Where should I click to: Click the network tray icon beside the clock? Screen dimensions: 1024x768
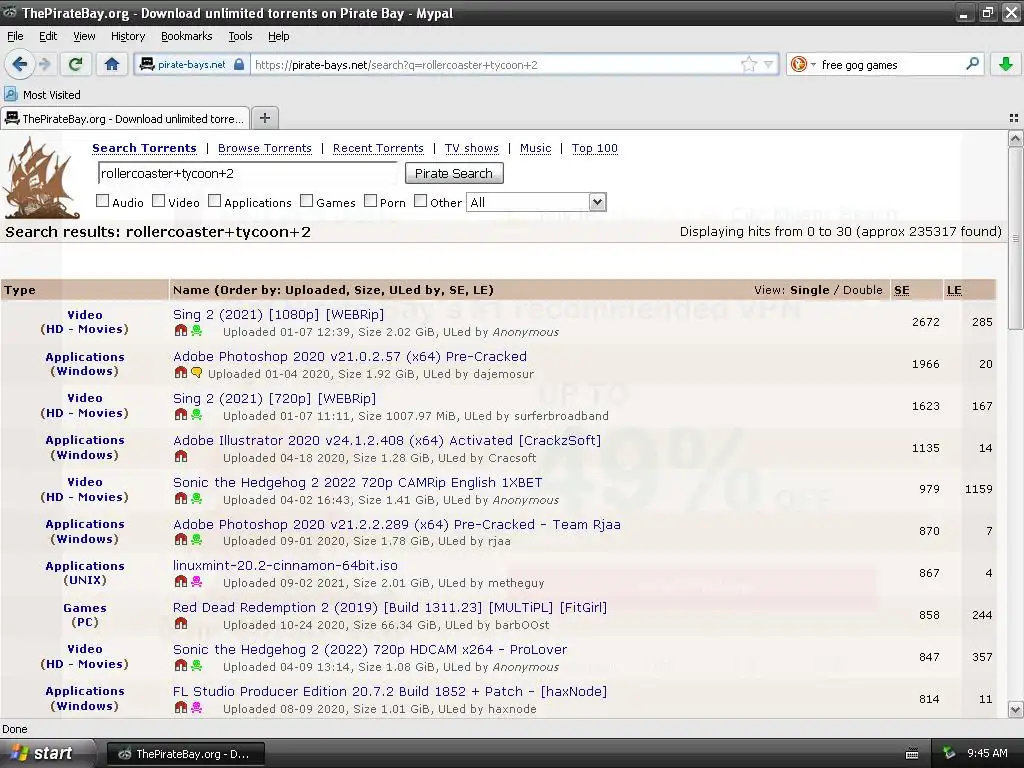tap(949, 754)
